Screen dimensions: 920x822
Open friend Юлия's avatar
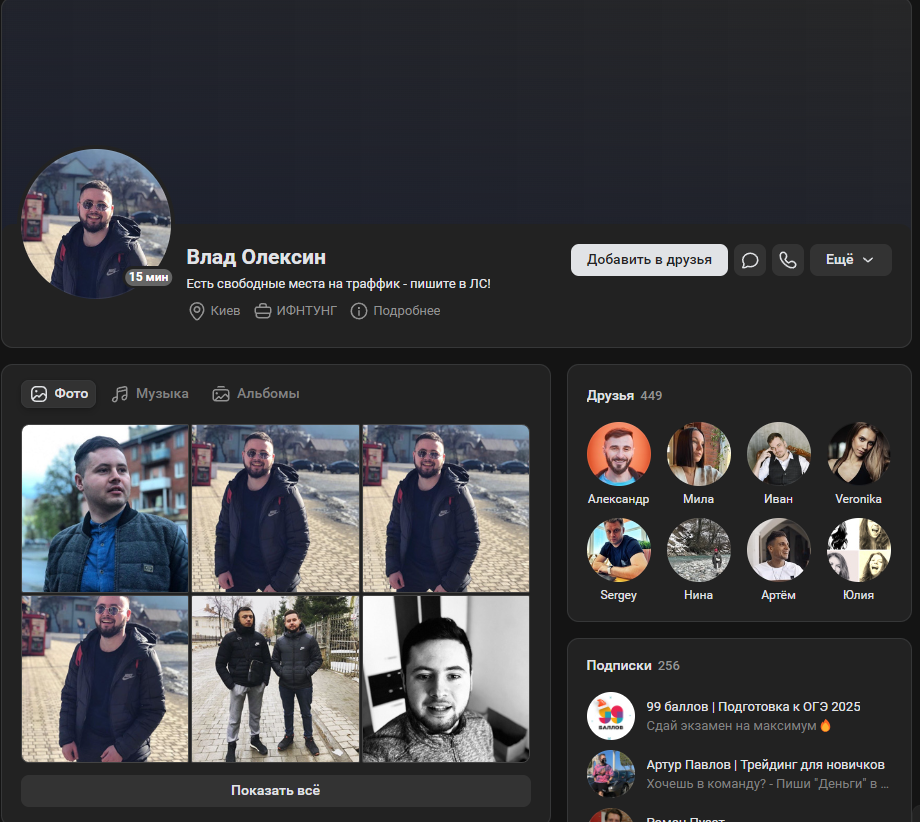tap(858, 550)
